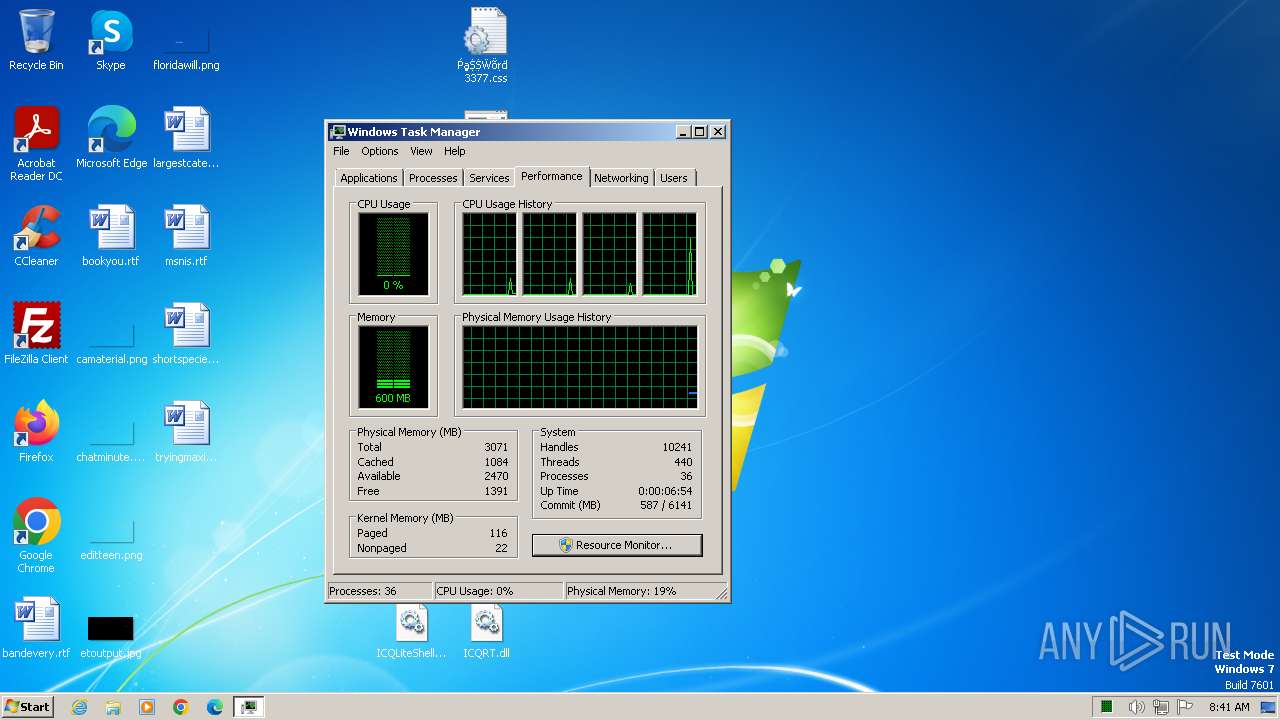Select the etoutput.jpg black thumbnail
The height and width of the screenshot is (720, 1280).
[110, 628]
